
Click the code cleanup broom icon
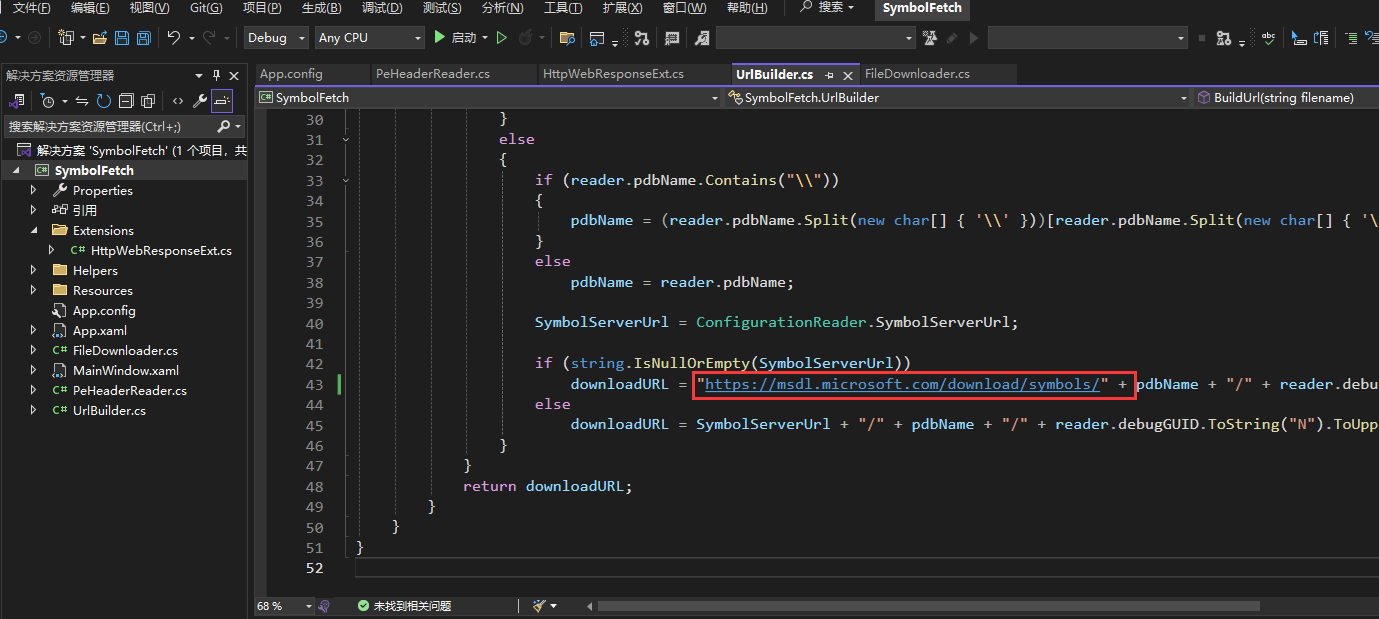[539, 606]
